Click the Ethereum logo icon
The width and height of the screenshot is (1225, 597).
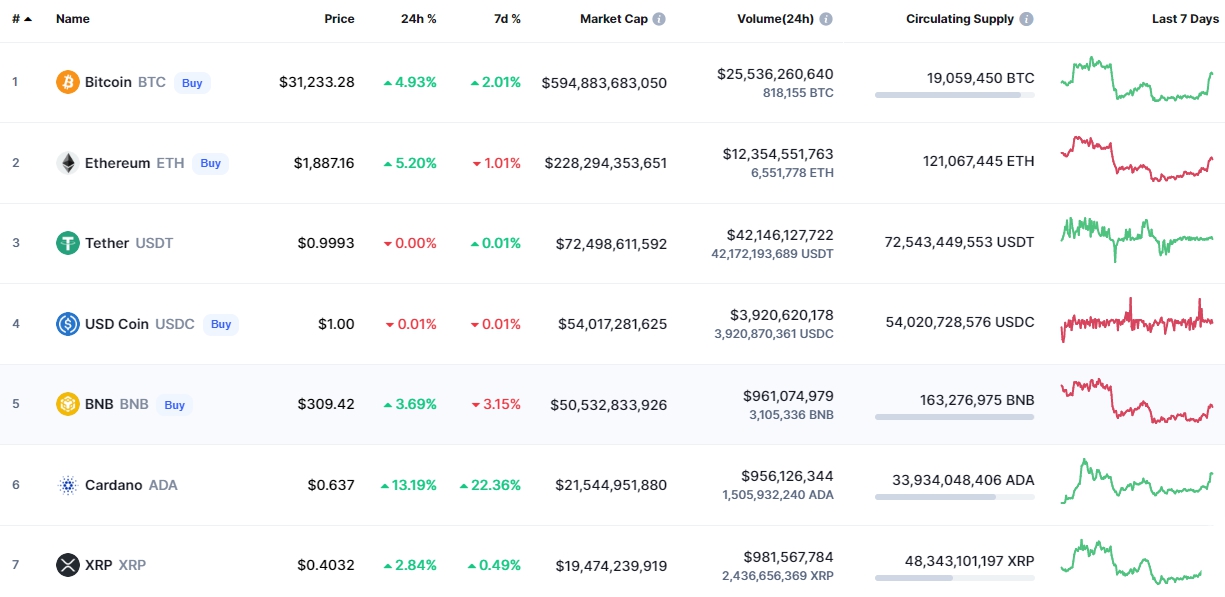(67, 163)
